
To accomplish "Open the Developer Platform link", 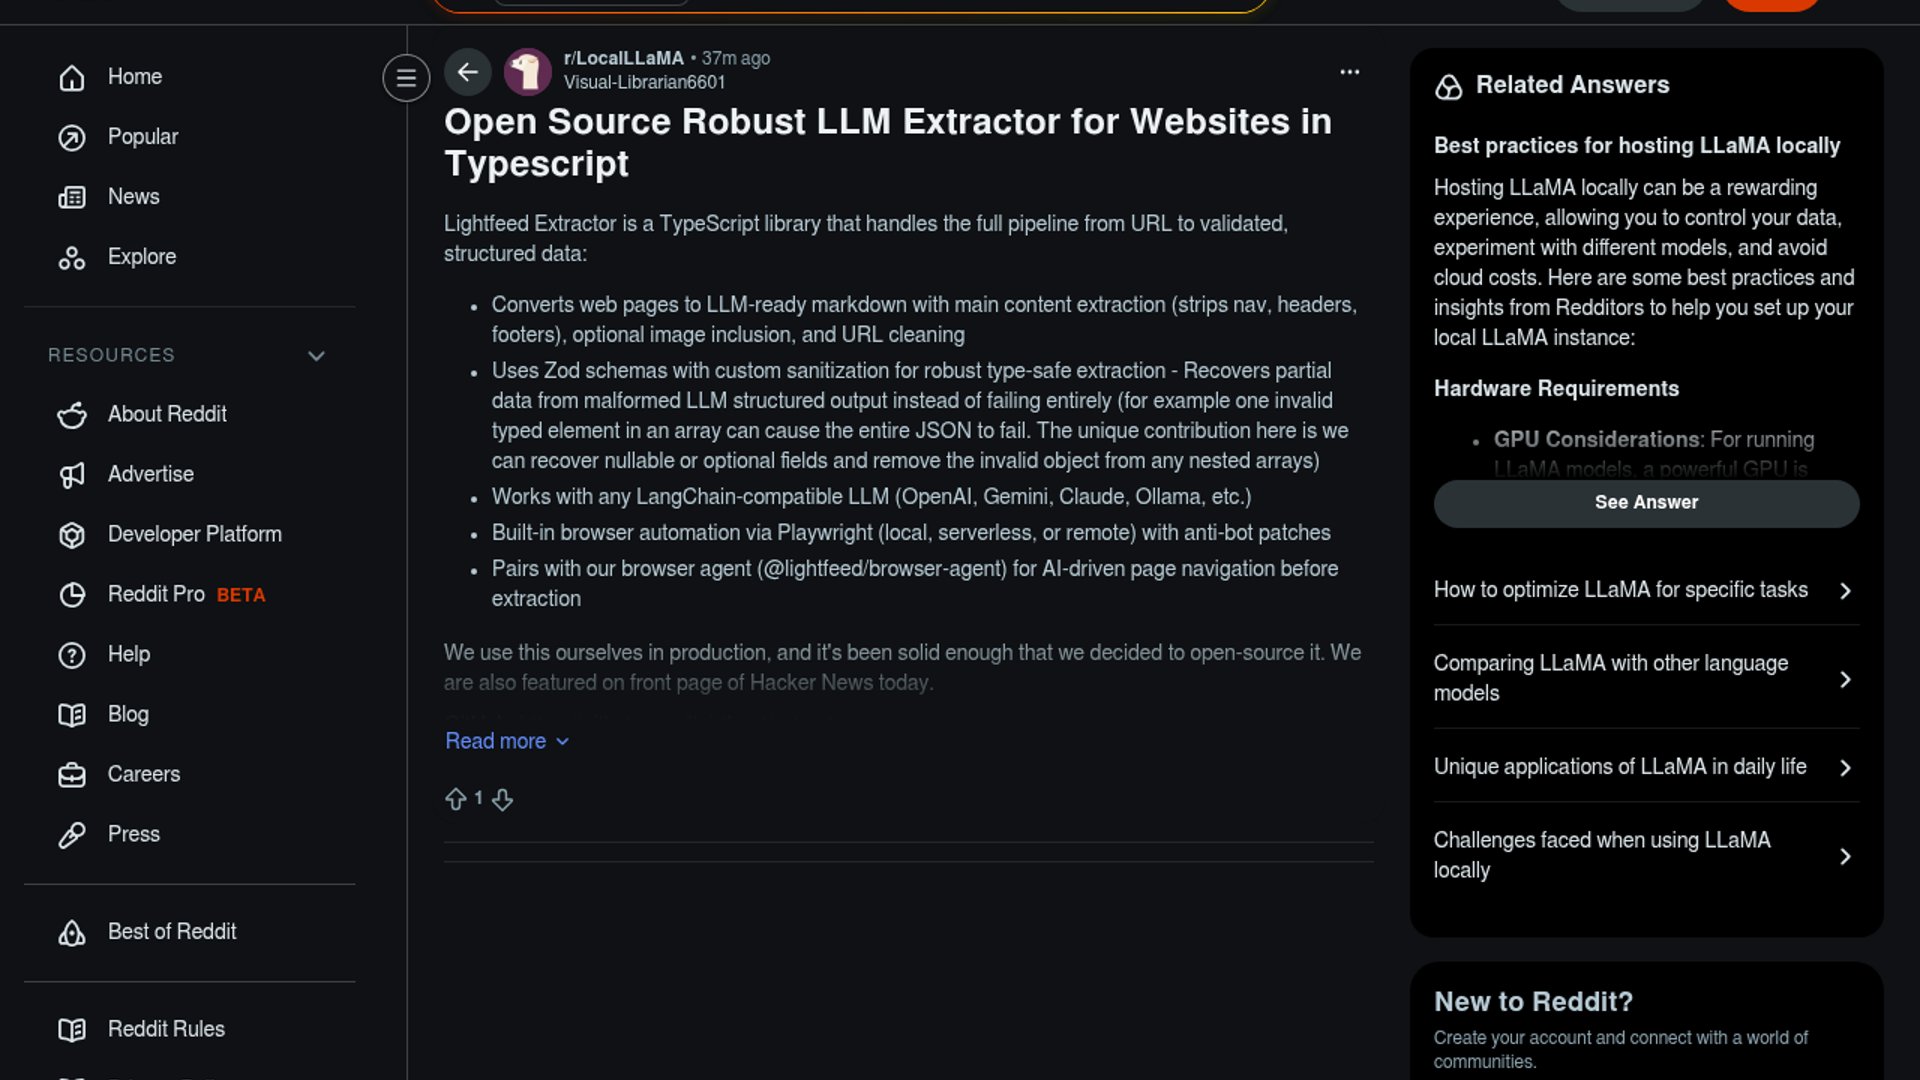I will pyautogui.click(x=194, y=534).
